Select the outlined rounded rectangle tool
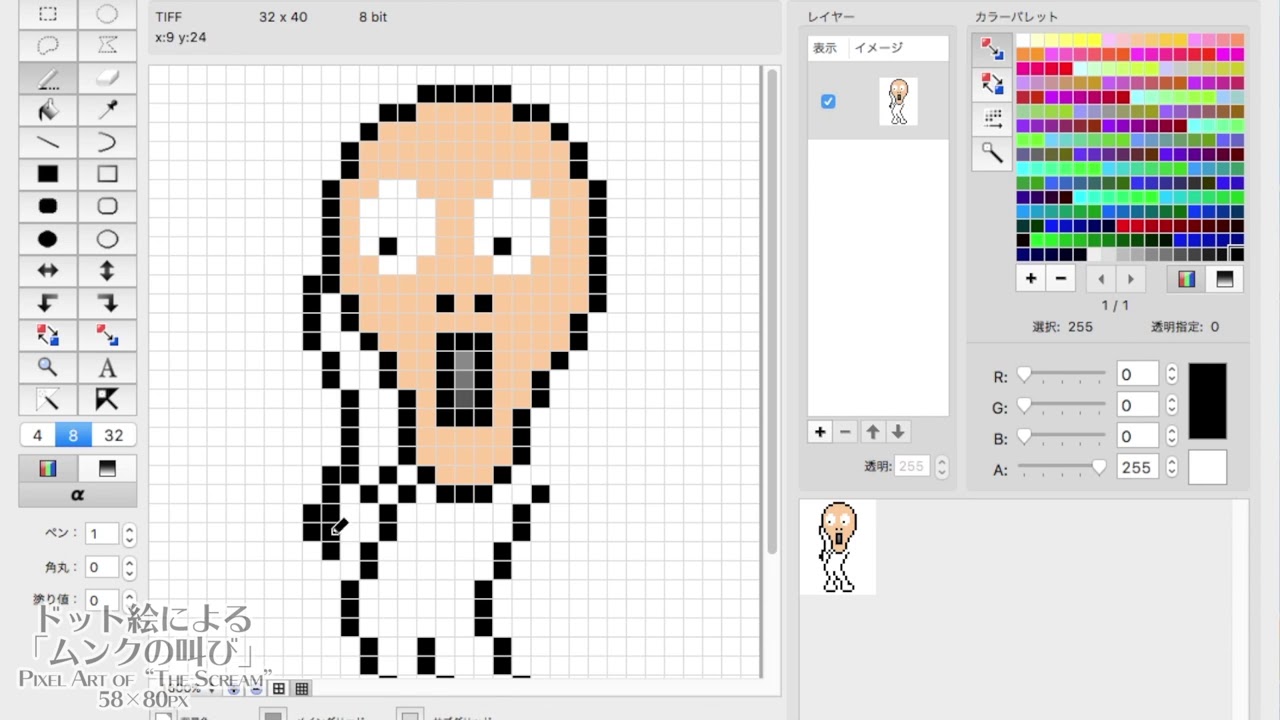Viewport: 1280px width, 720px height. 107,206
